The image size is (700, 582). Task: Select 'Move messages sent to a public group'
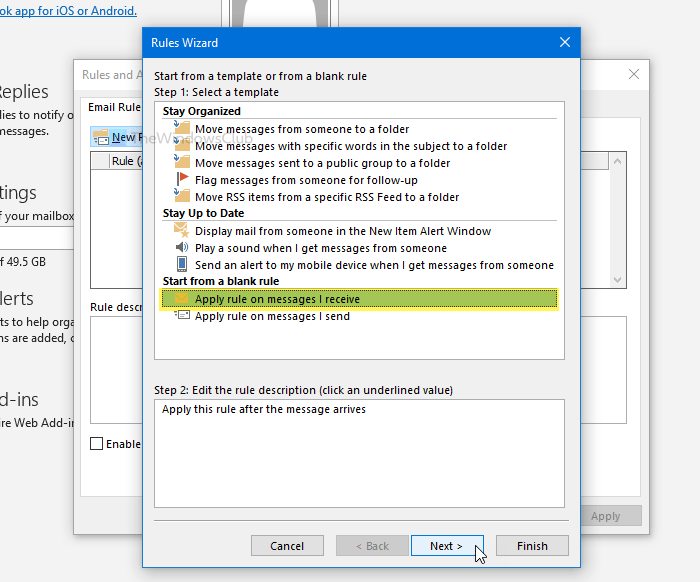(x=322, y=163)
